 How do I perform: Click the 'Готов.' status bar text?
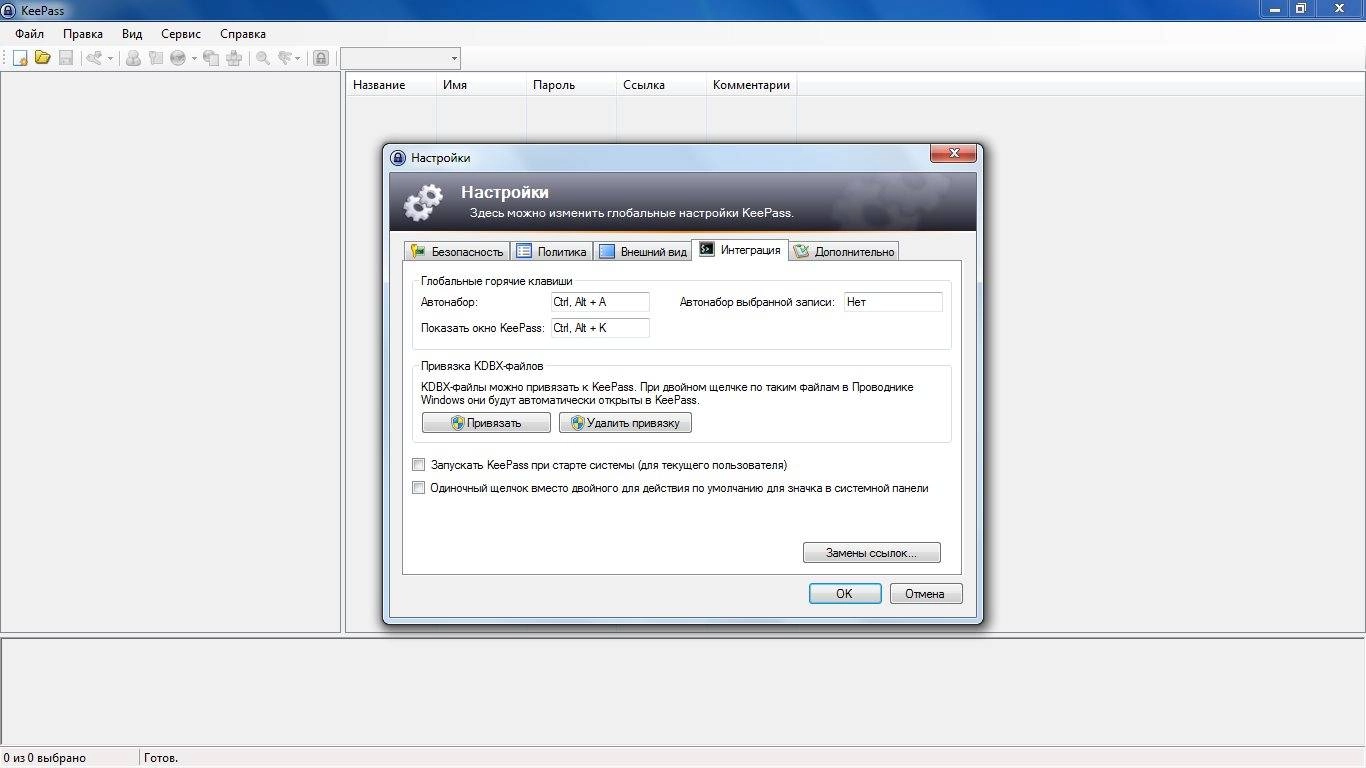click(x=161, y=758)
